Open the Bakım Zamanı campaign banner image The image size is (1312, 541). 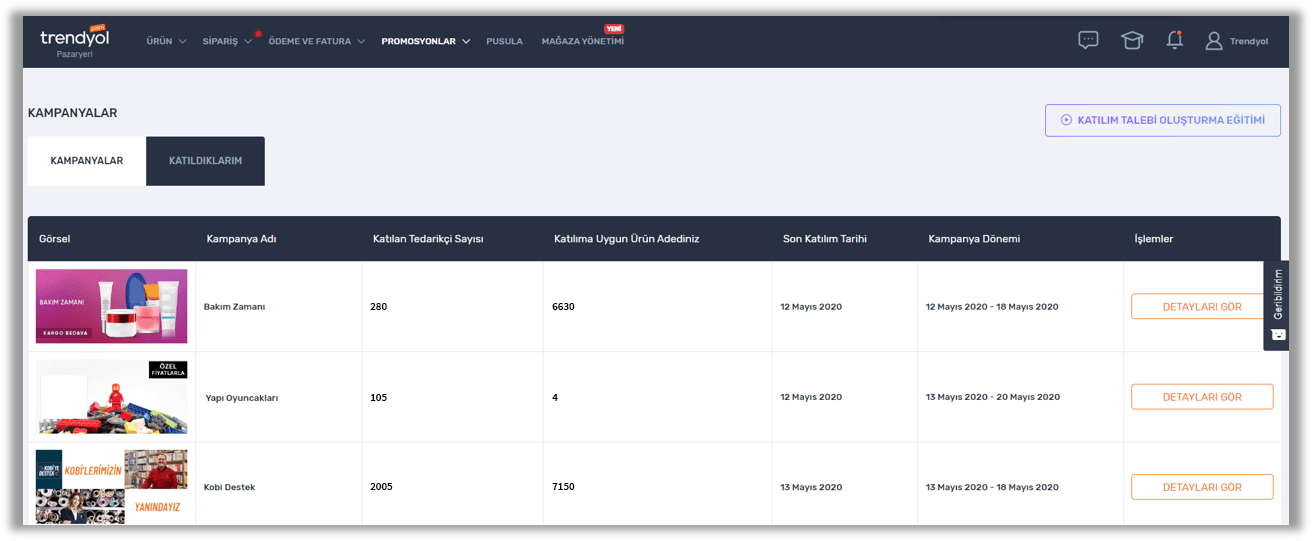click(111, 306)
